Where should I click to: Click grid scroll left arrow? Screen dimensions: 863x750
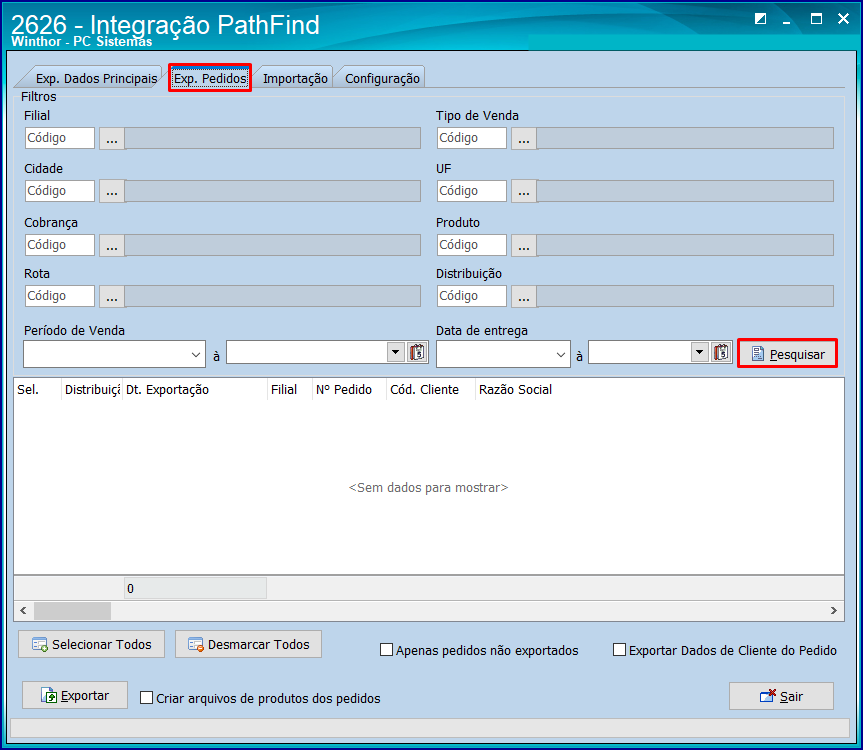(x=23, y=610)
